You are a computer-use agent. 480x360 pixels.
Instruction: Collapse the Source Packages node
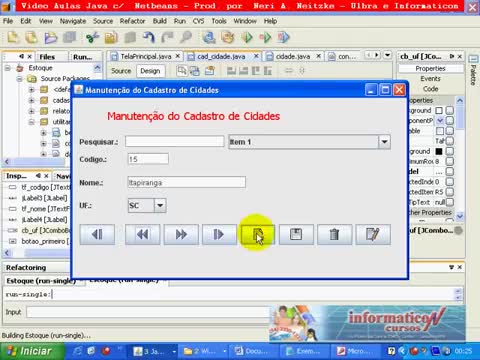point(19,79)
